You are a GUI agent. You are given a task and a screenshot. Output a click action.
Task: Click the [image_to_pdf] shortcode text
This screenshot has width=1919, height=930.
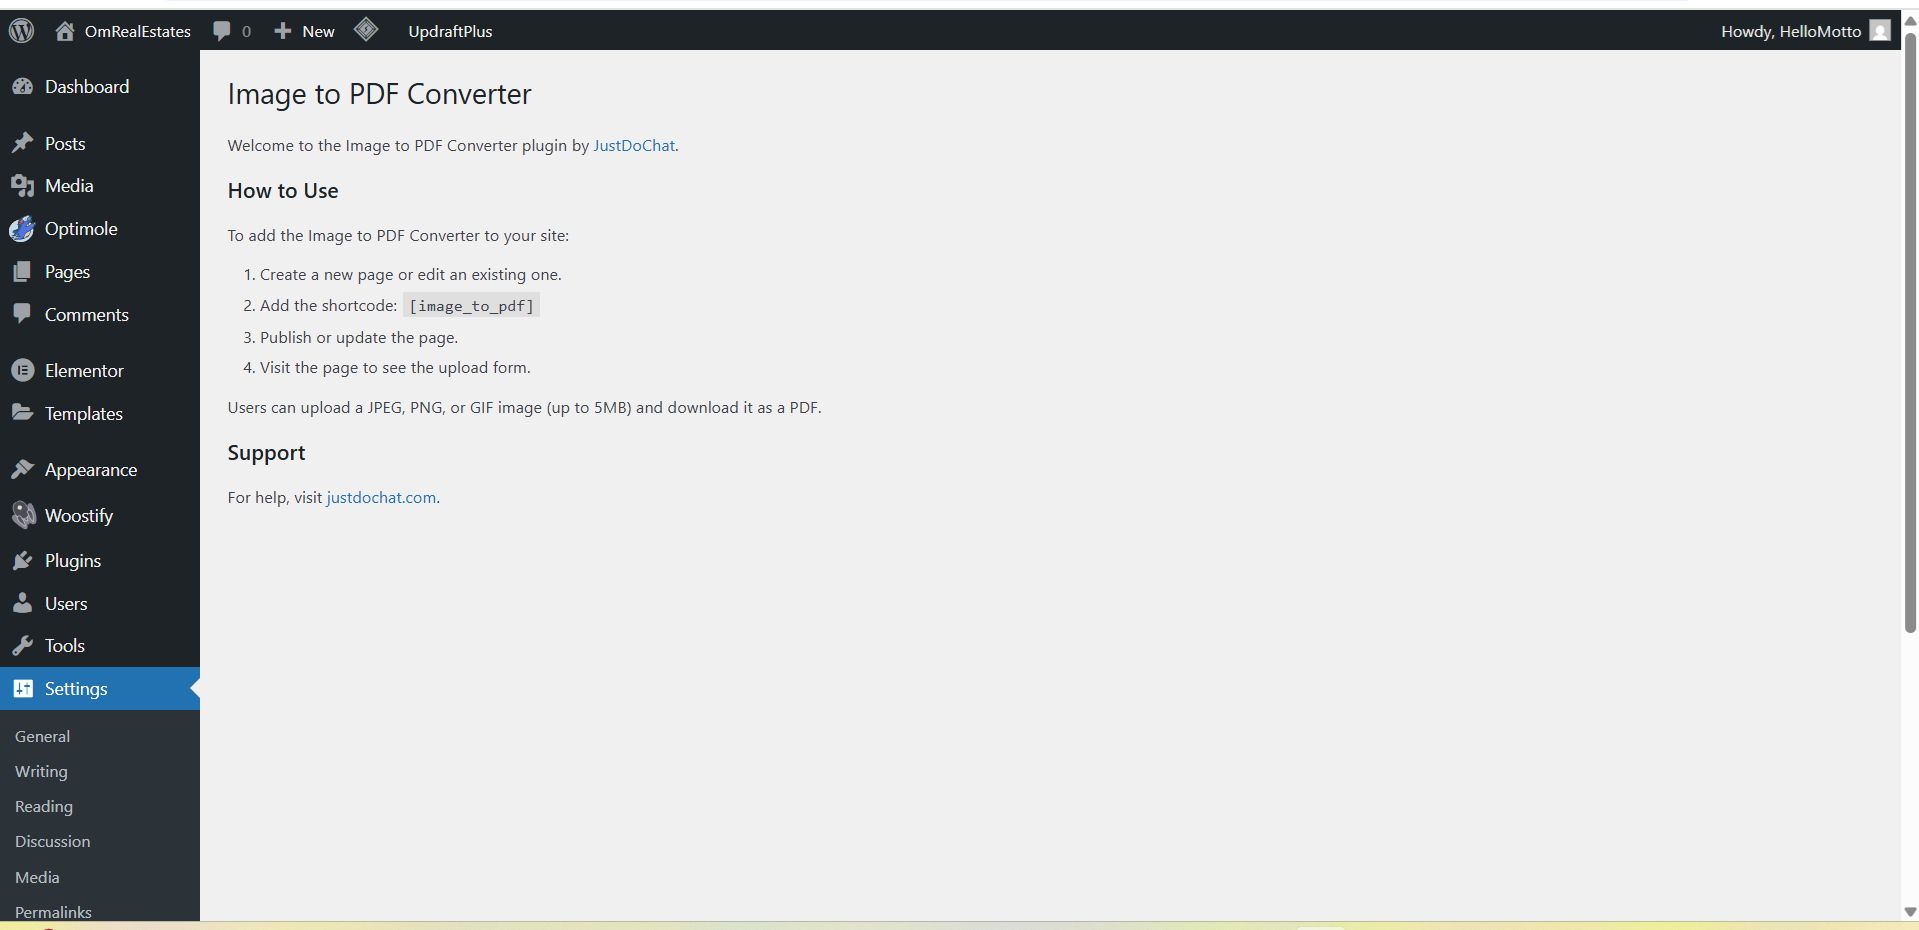pos(471,306)
